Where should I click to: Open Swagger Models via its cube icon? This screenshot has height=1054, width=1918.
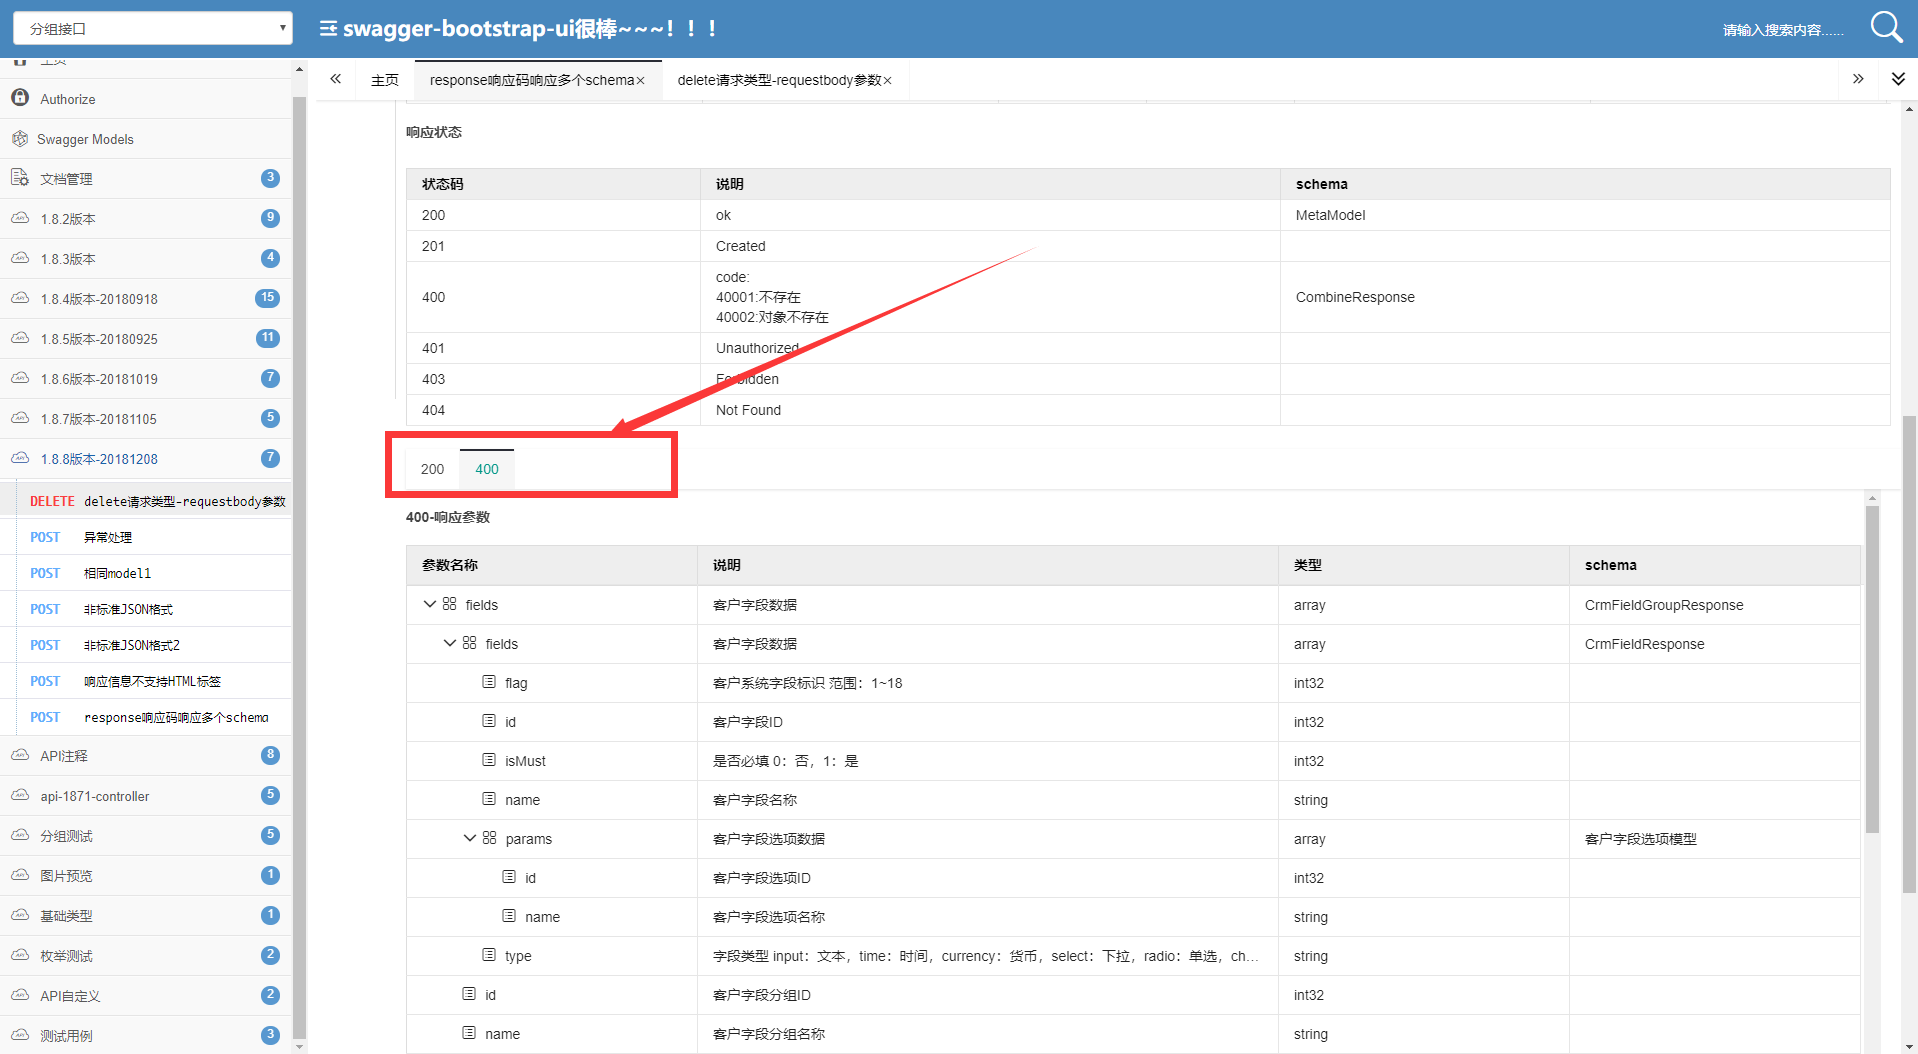tap(20, 138)
